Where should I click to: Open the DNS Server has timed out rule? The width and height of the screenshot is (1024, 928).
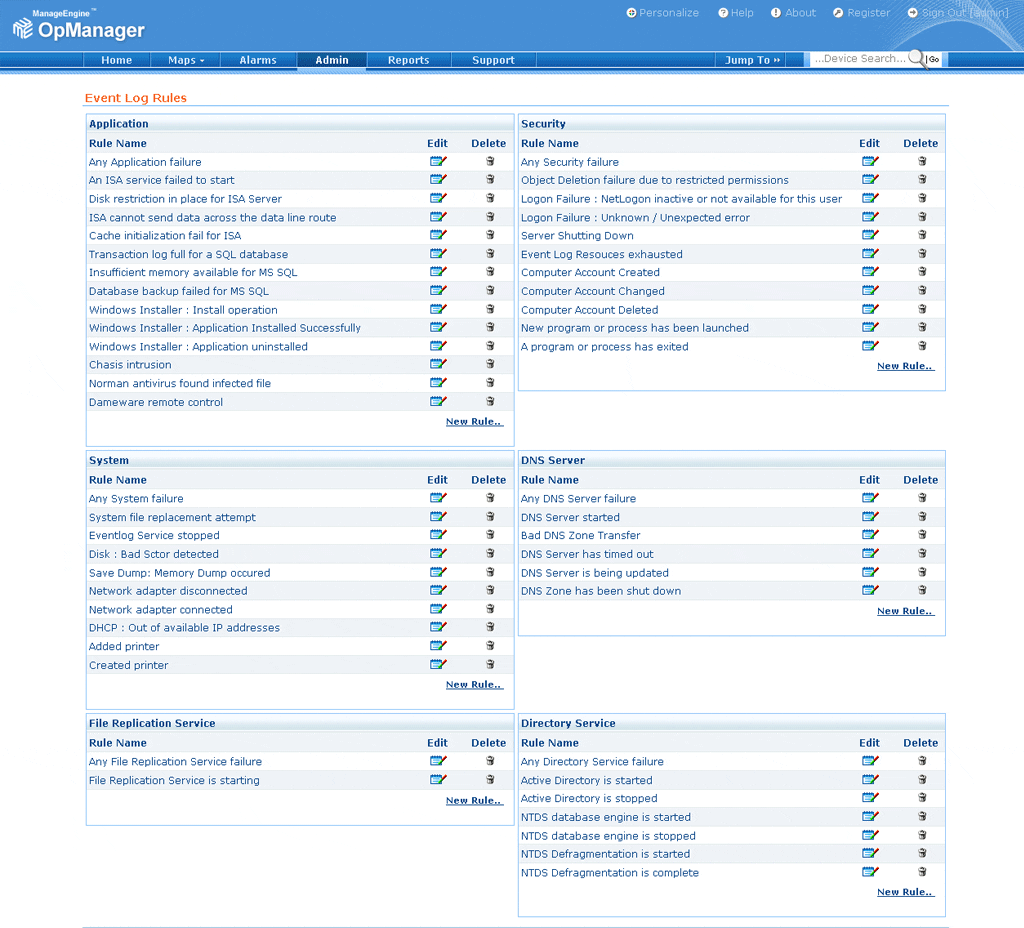[587, 554]
